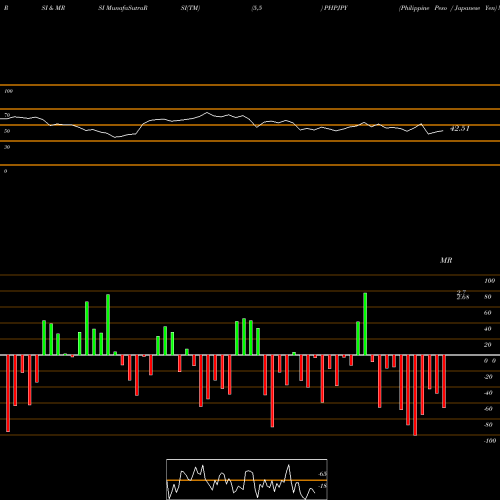Click the -80 label on the MR axis
This screenshot has width=500, height=500.
pyautogui.click(x=488, y=425)
